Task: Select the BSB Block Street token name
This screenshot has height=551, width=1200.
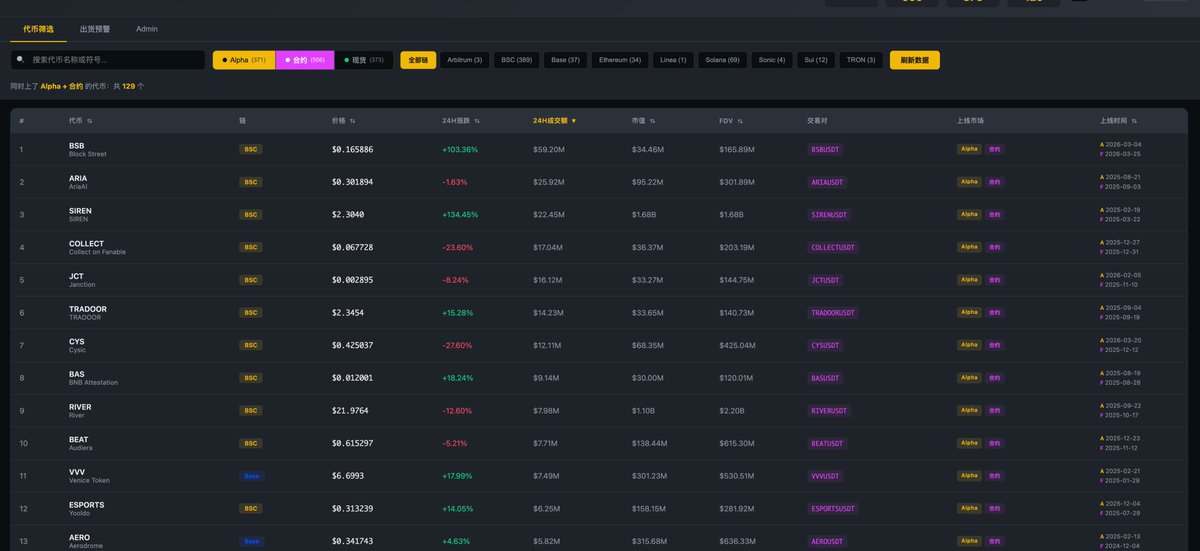Action: click(88, 149)
